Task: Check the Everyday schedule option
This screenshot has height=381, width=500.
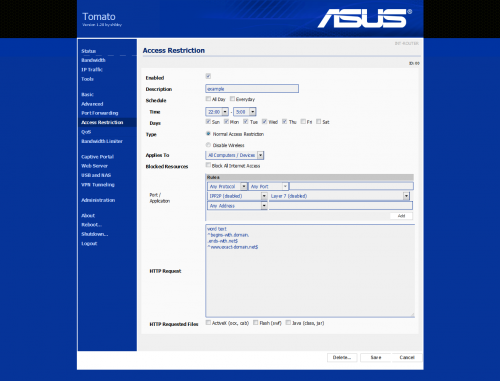Action: pyautogui.click(x=232, y=99)
